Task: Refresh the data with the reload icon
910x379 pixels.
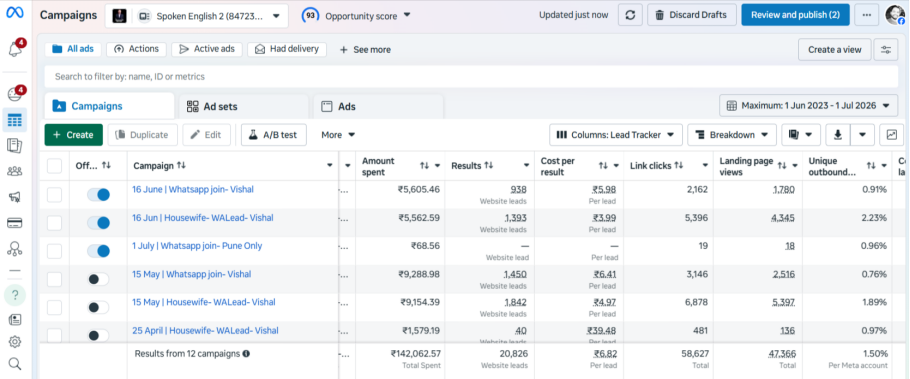Action: coord(630,15)
